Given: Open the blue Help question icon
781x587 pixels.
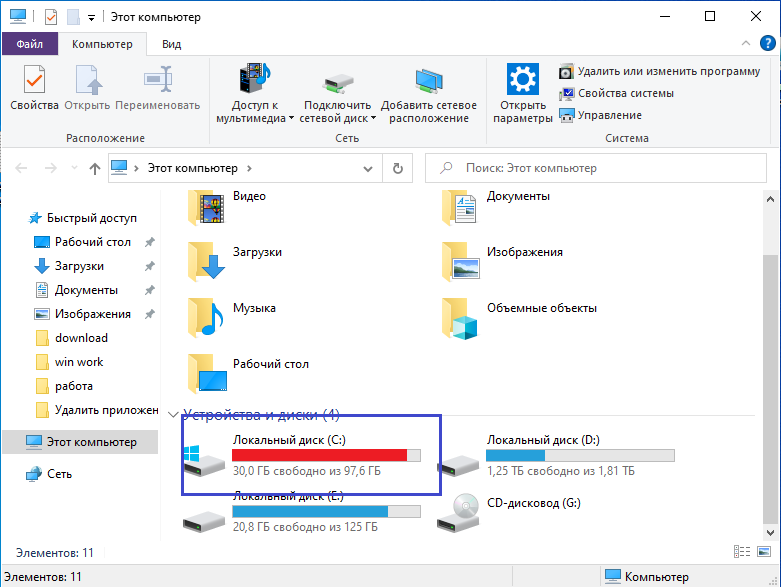Looking at the screenshot, I should pyautogui.click(x=768, y=43).
